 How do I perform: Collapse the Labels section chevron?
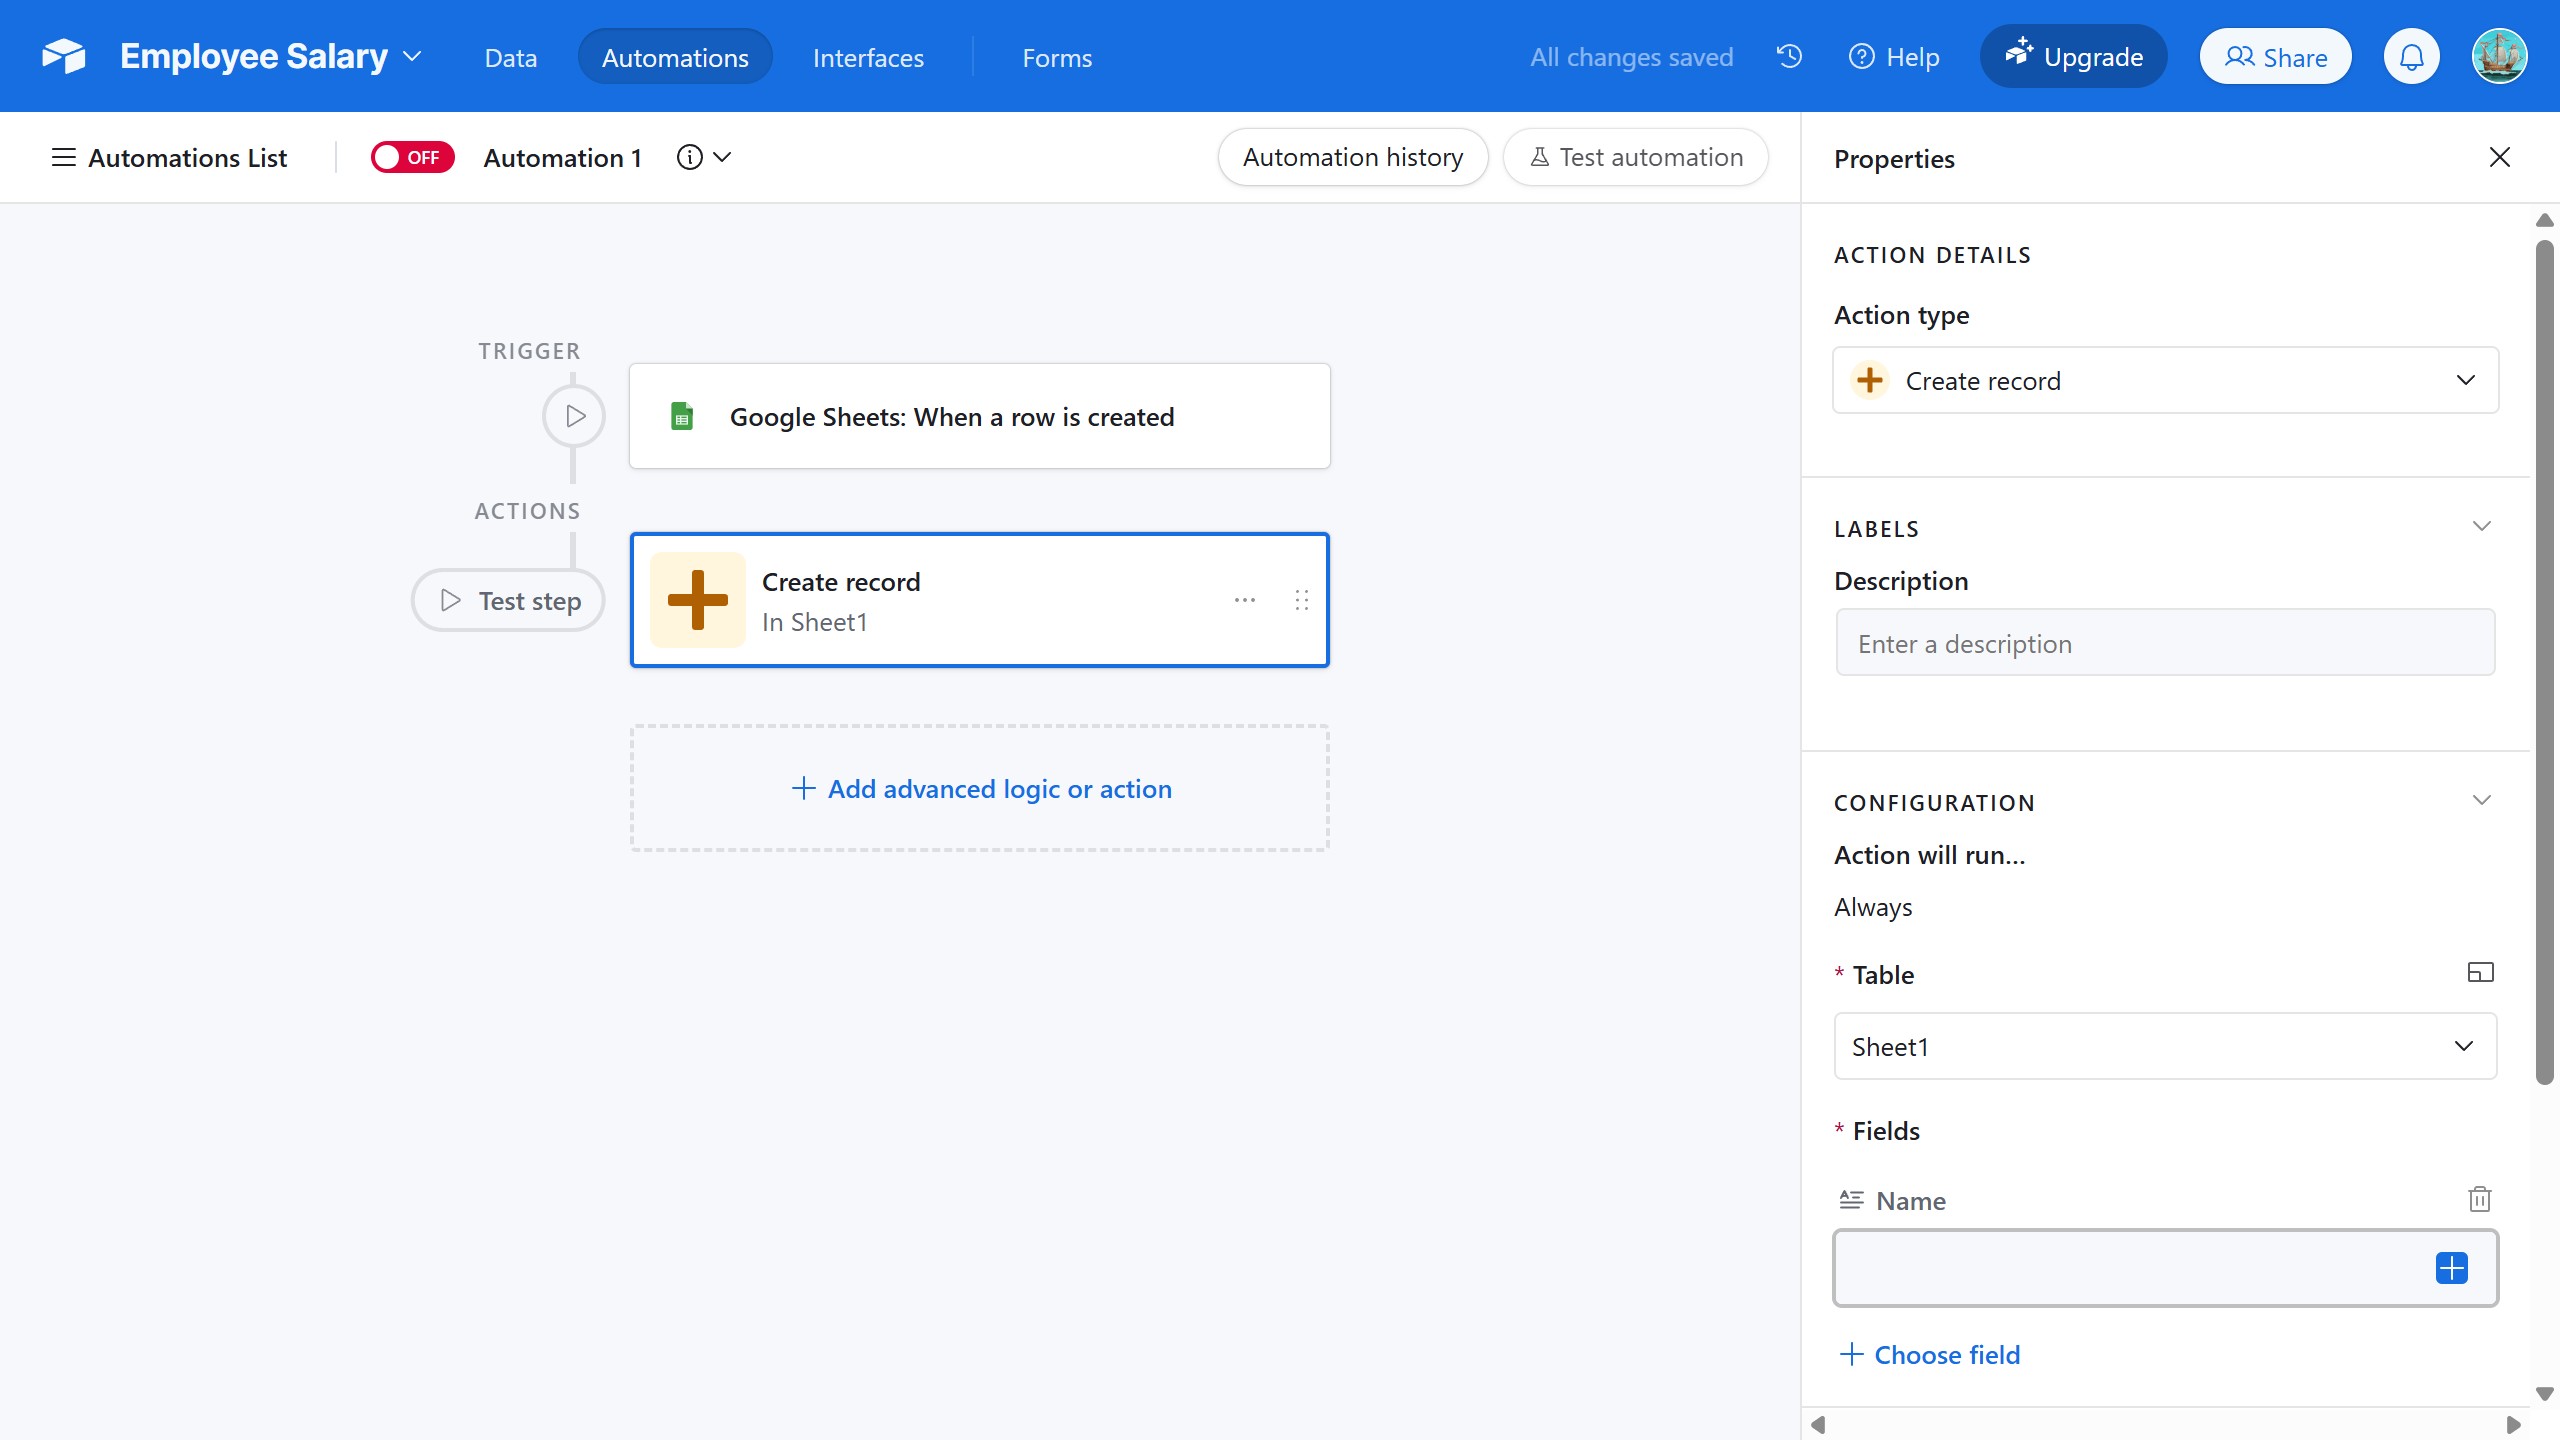tap(2481, 527)
